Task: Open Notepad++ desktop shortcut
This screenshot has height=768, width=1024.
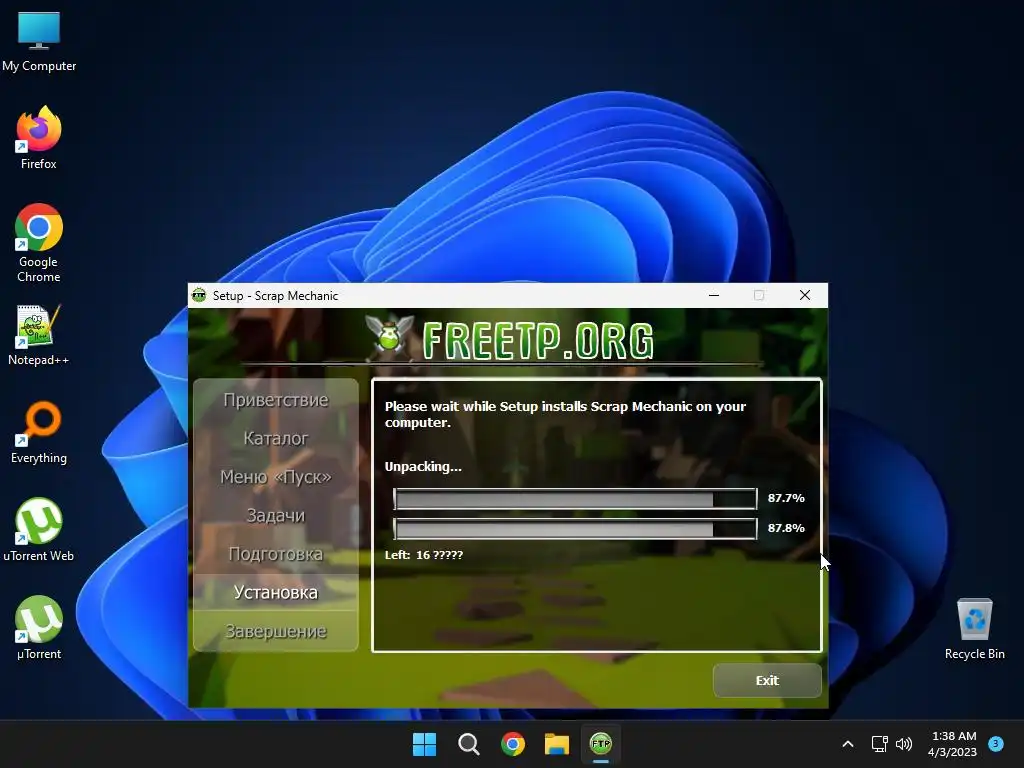Action: click(x=39, y=336)
